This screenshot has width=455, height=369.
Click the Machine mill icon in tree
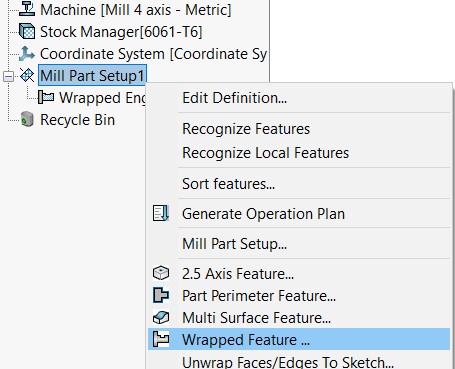point(27,9)
